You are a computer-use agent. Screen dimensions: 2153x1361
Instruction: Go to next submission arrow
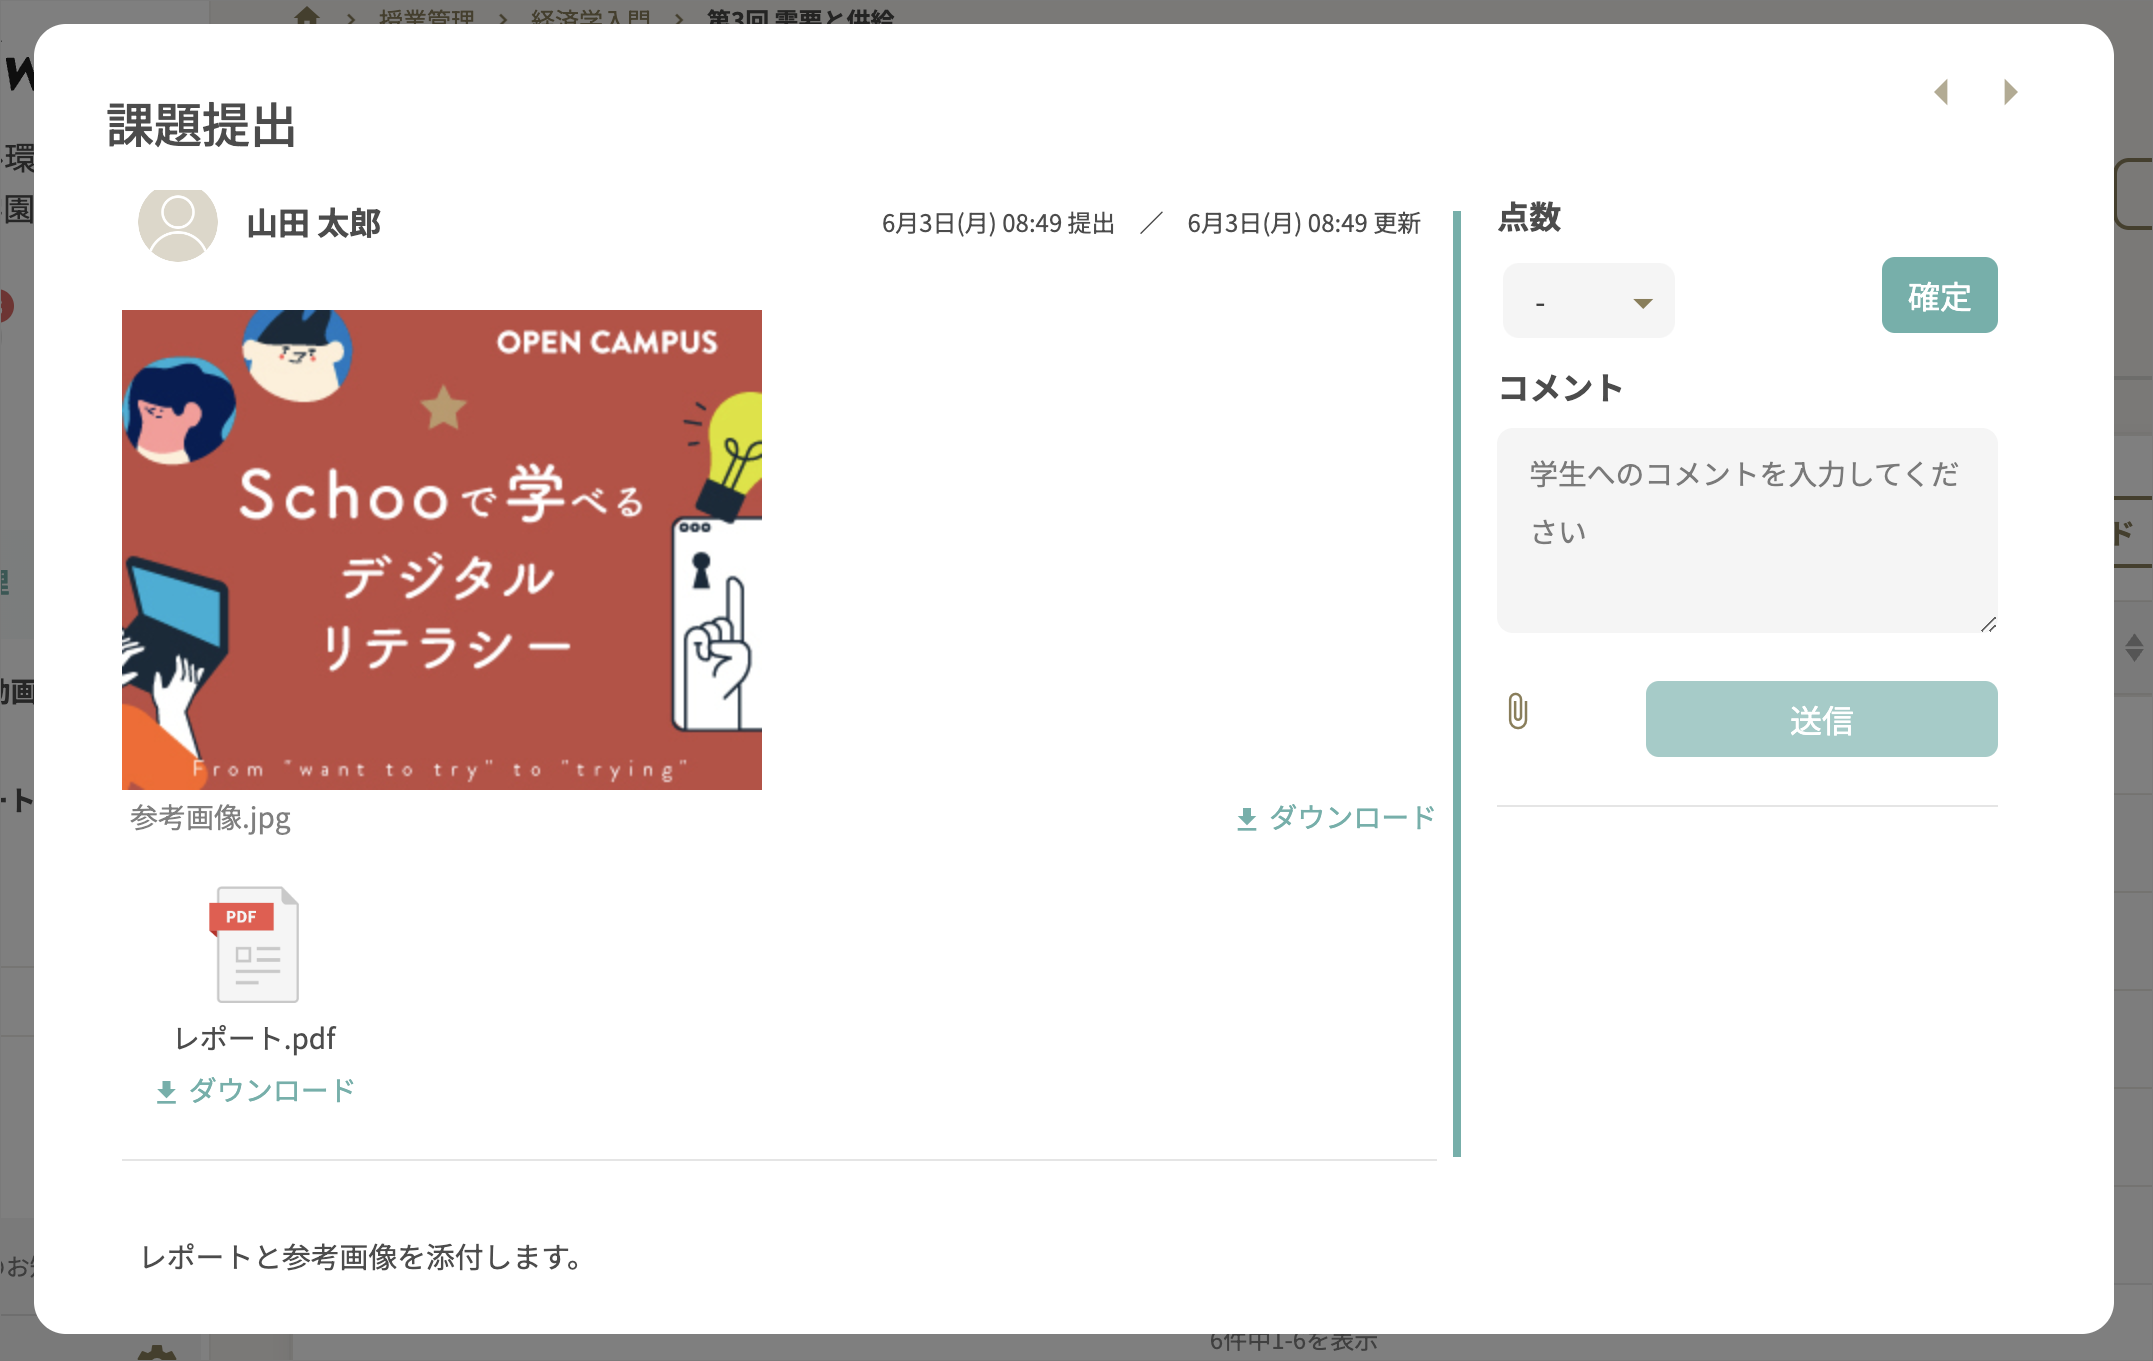click(x=2010, y=92)
